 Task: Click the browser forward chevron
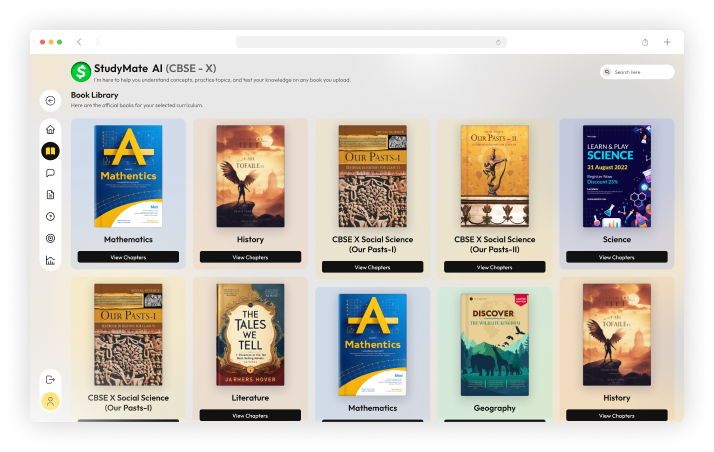pos(97,42)
